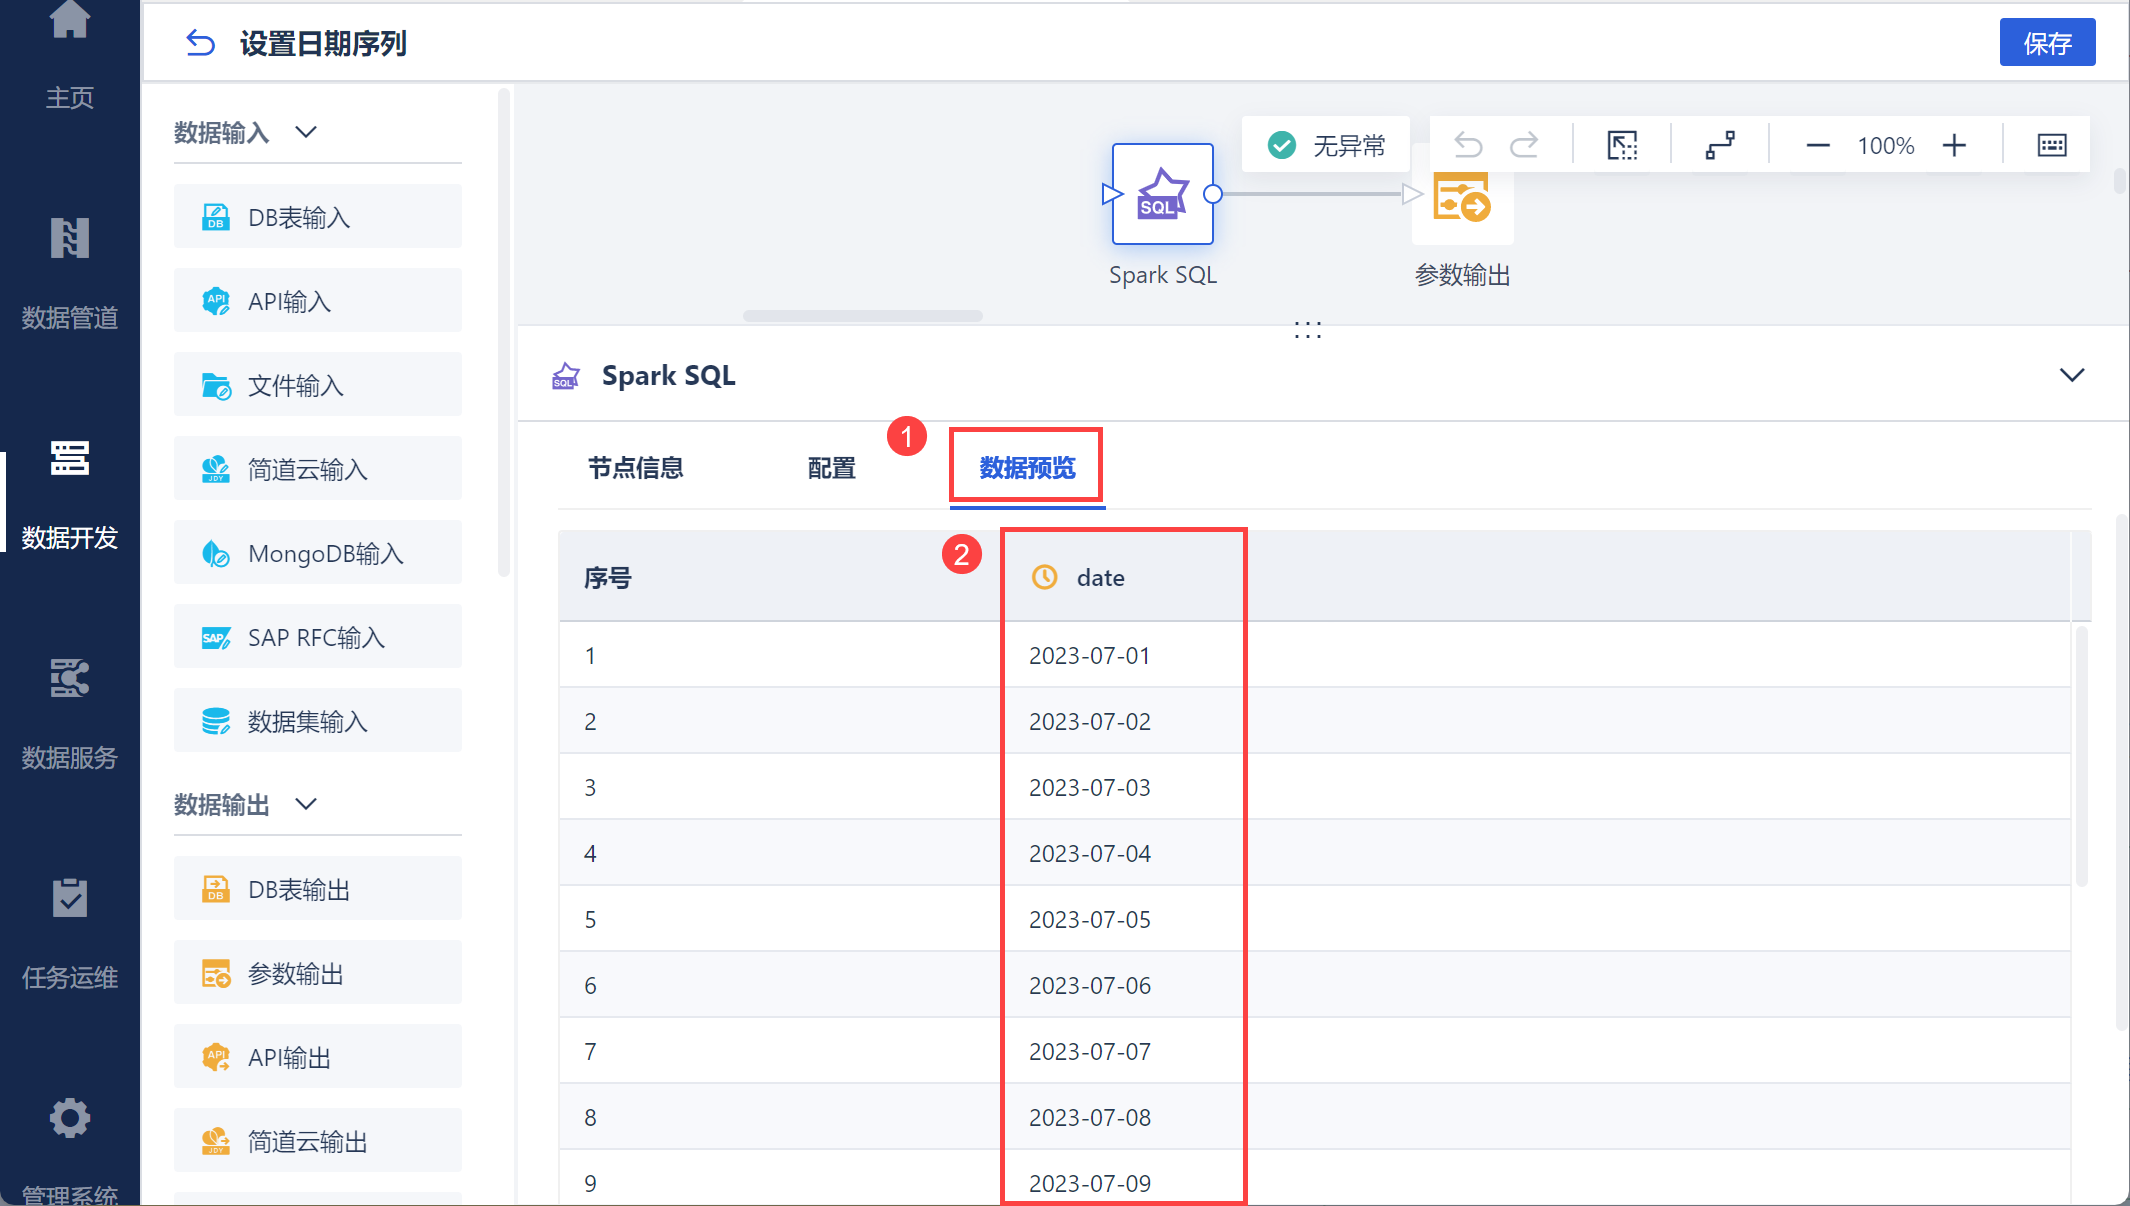Zoom out with the minus button
2130x1206 pixels.
point(1818,146)
